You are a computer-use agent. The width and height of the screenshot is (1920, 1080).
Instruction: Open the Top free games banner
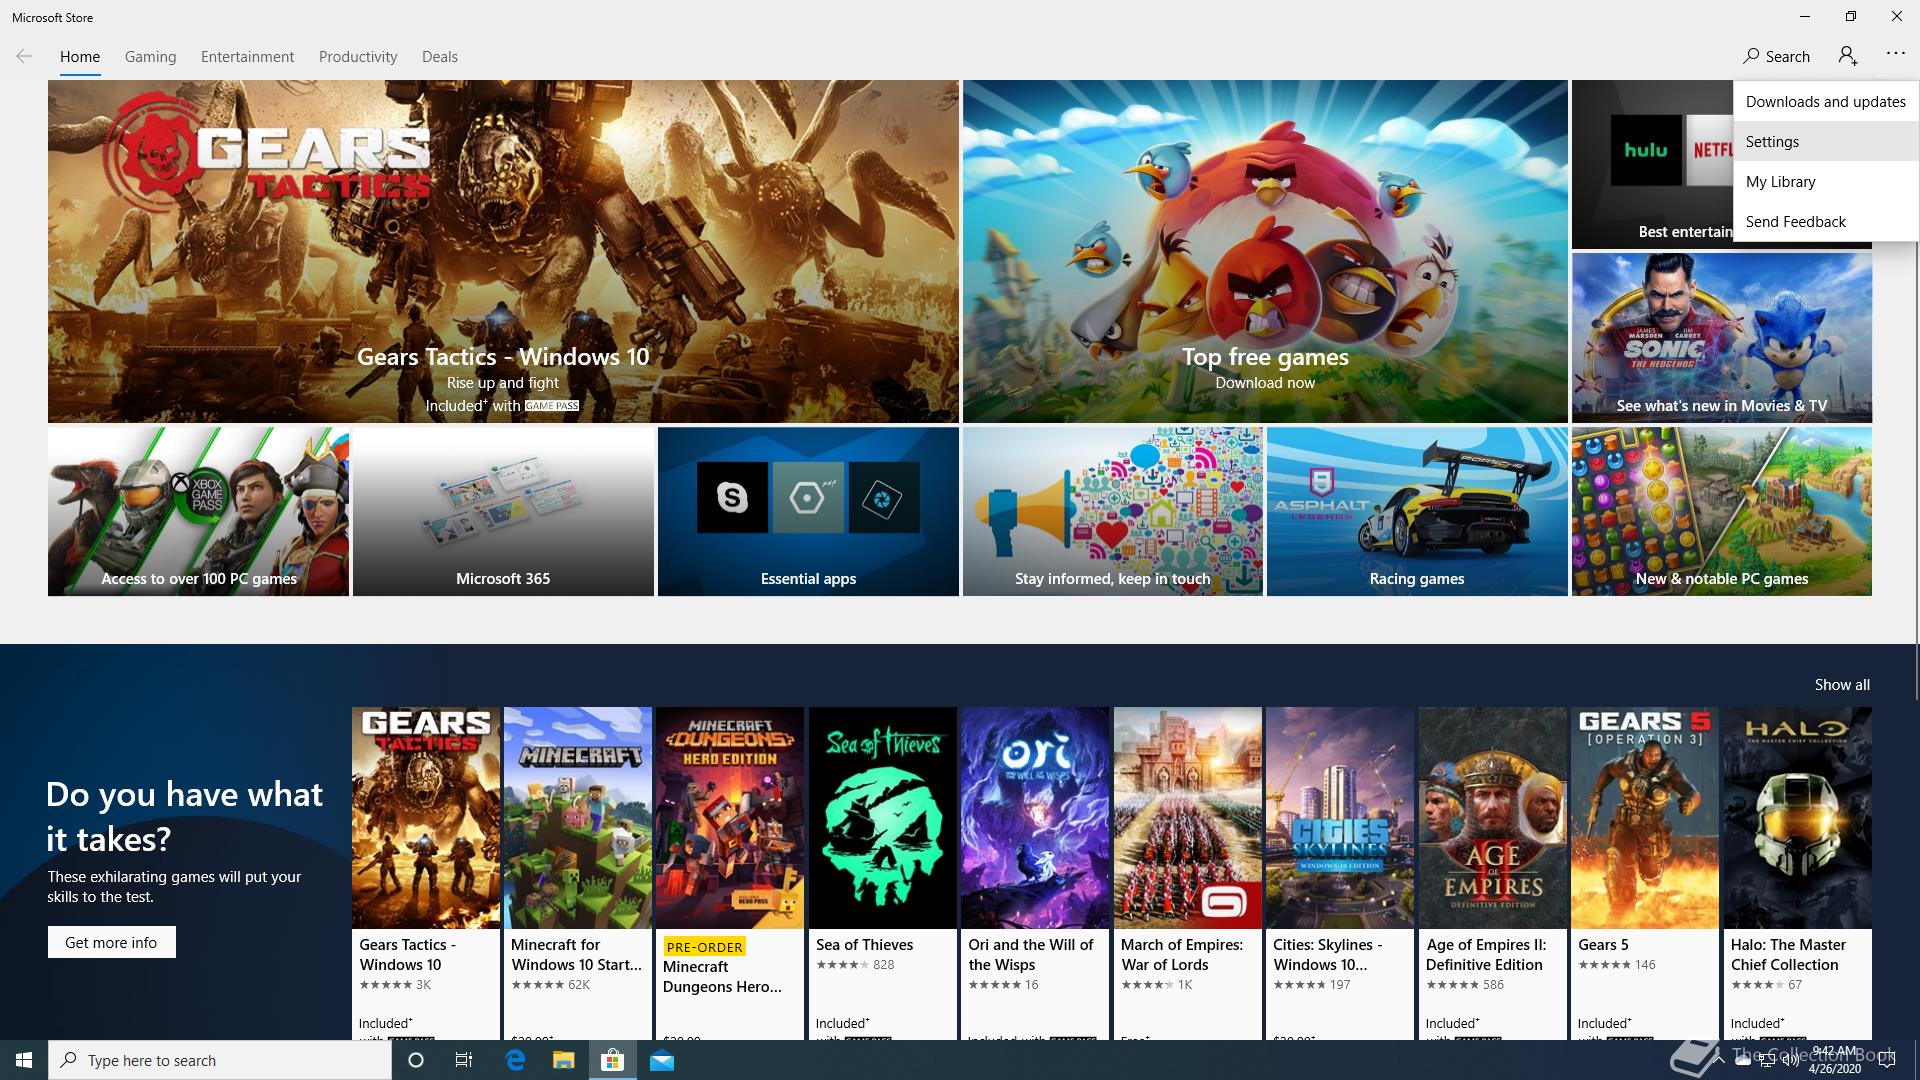coord(1265,251)
